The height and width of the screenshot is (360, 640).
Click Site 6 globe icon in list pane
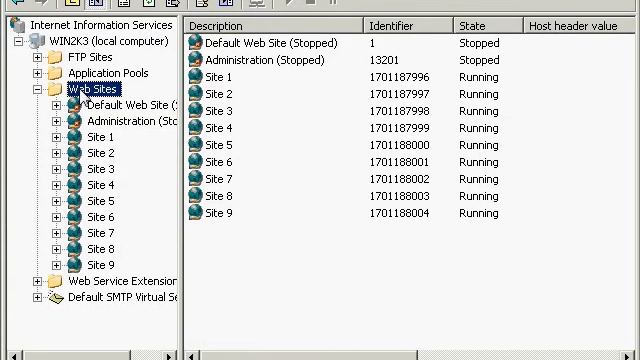coord(196,162)
